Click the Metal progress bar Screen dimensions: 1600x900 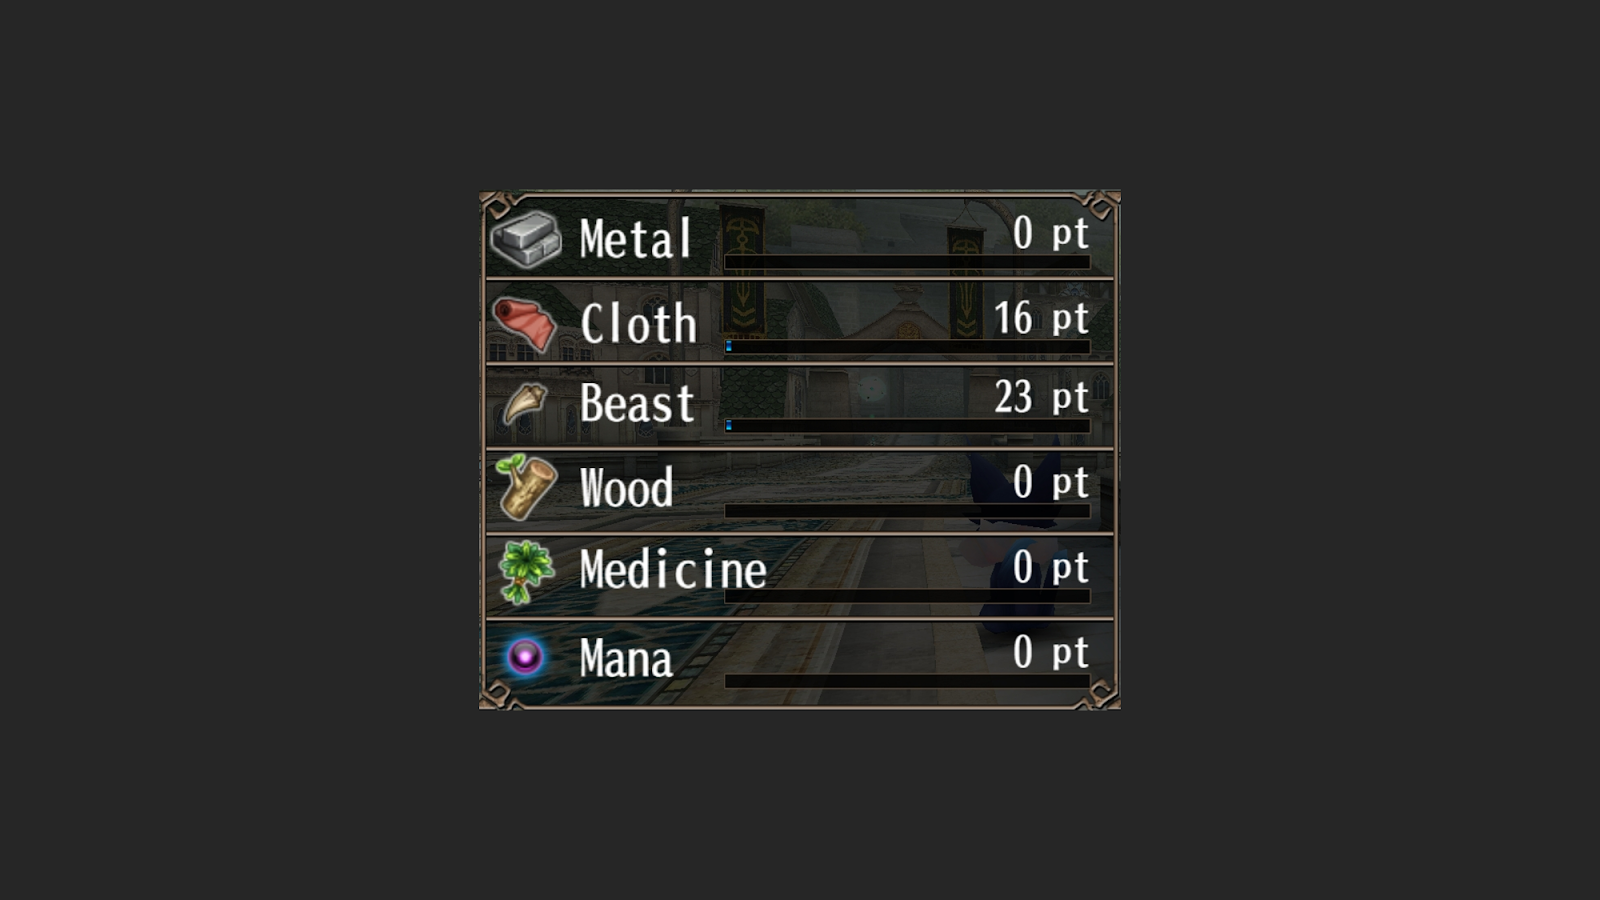[907, 262]
